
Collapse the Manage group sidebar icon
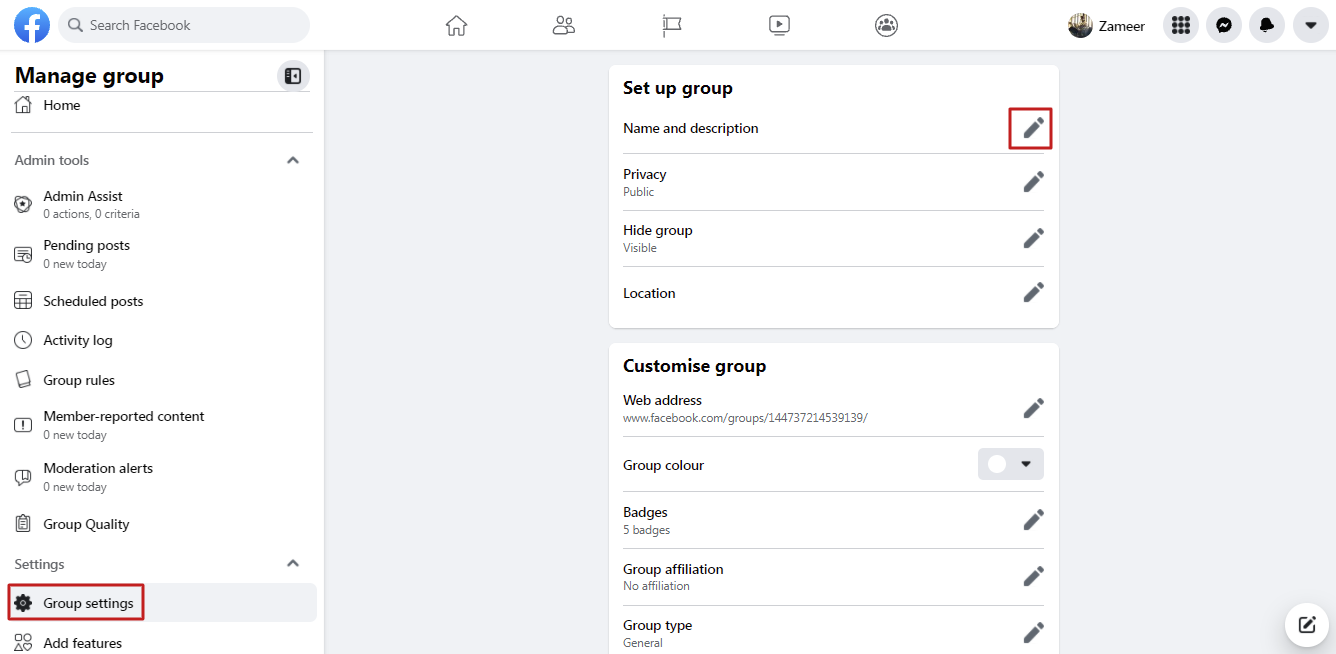pos(293,76)
